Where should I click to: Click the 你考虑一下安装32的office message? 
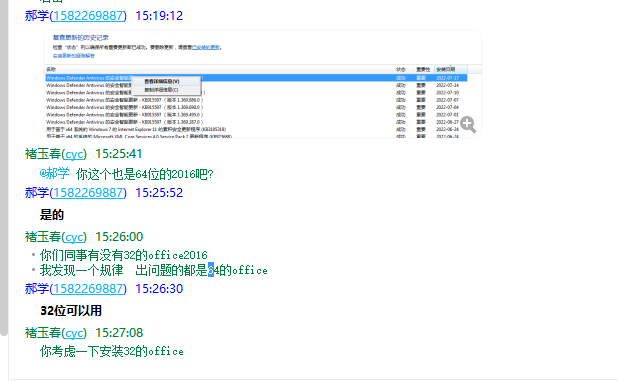[x=112, y=351]
